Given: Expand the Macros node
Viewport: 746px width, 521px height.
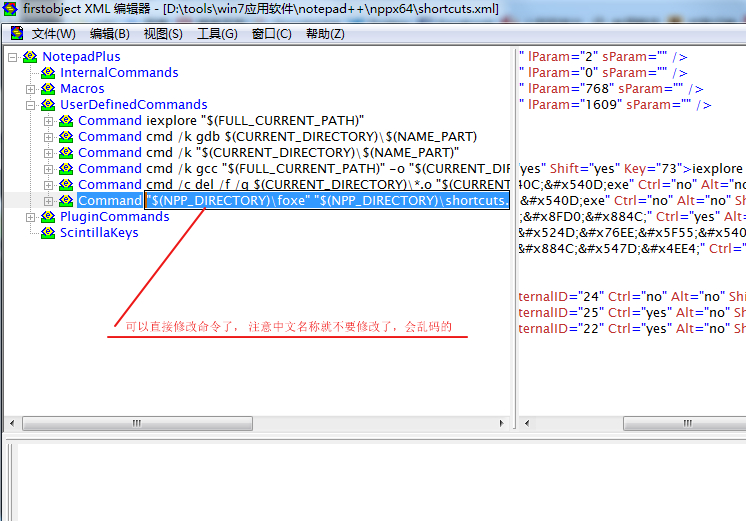Looking at the screenshot, I should pyautogui.click(x=30, y=89).
